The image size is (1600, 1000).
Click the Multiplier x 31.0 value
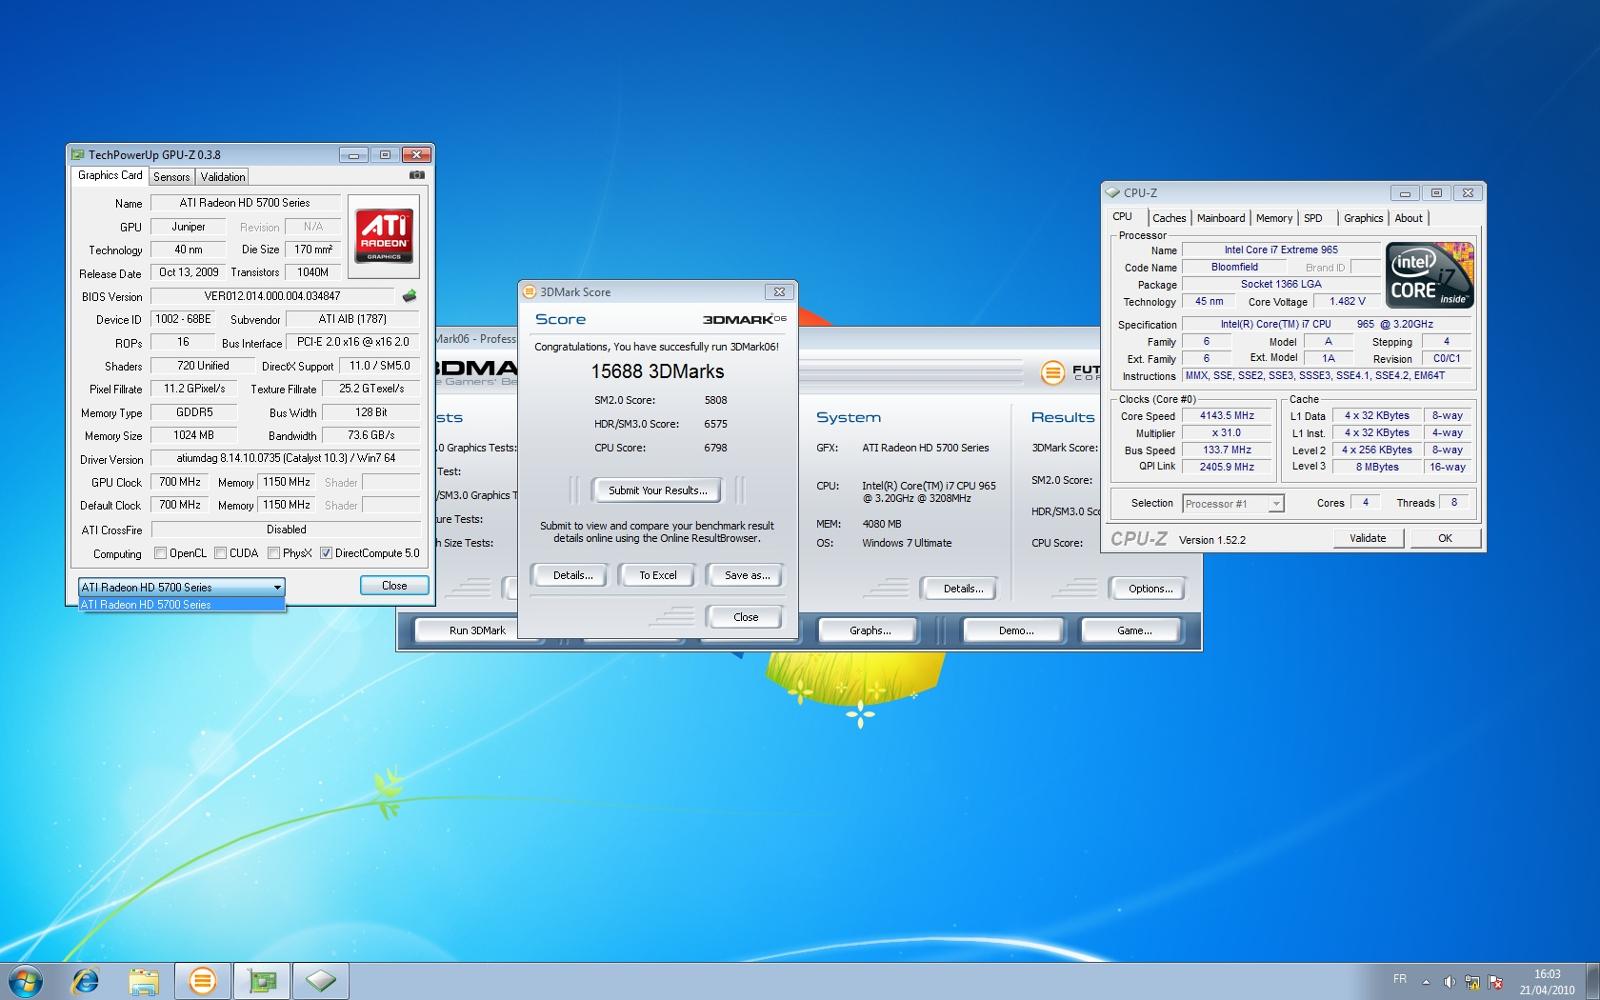[1226, 433]
